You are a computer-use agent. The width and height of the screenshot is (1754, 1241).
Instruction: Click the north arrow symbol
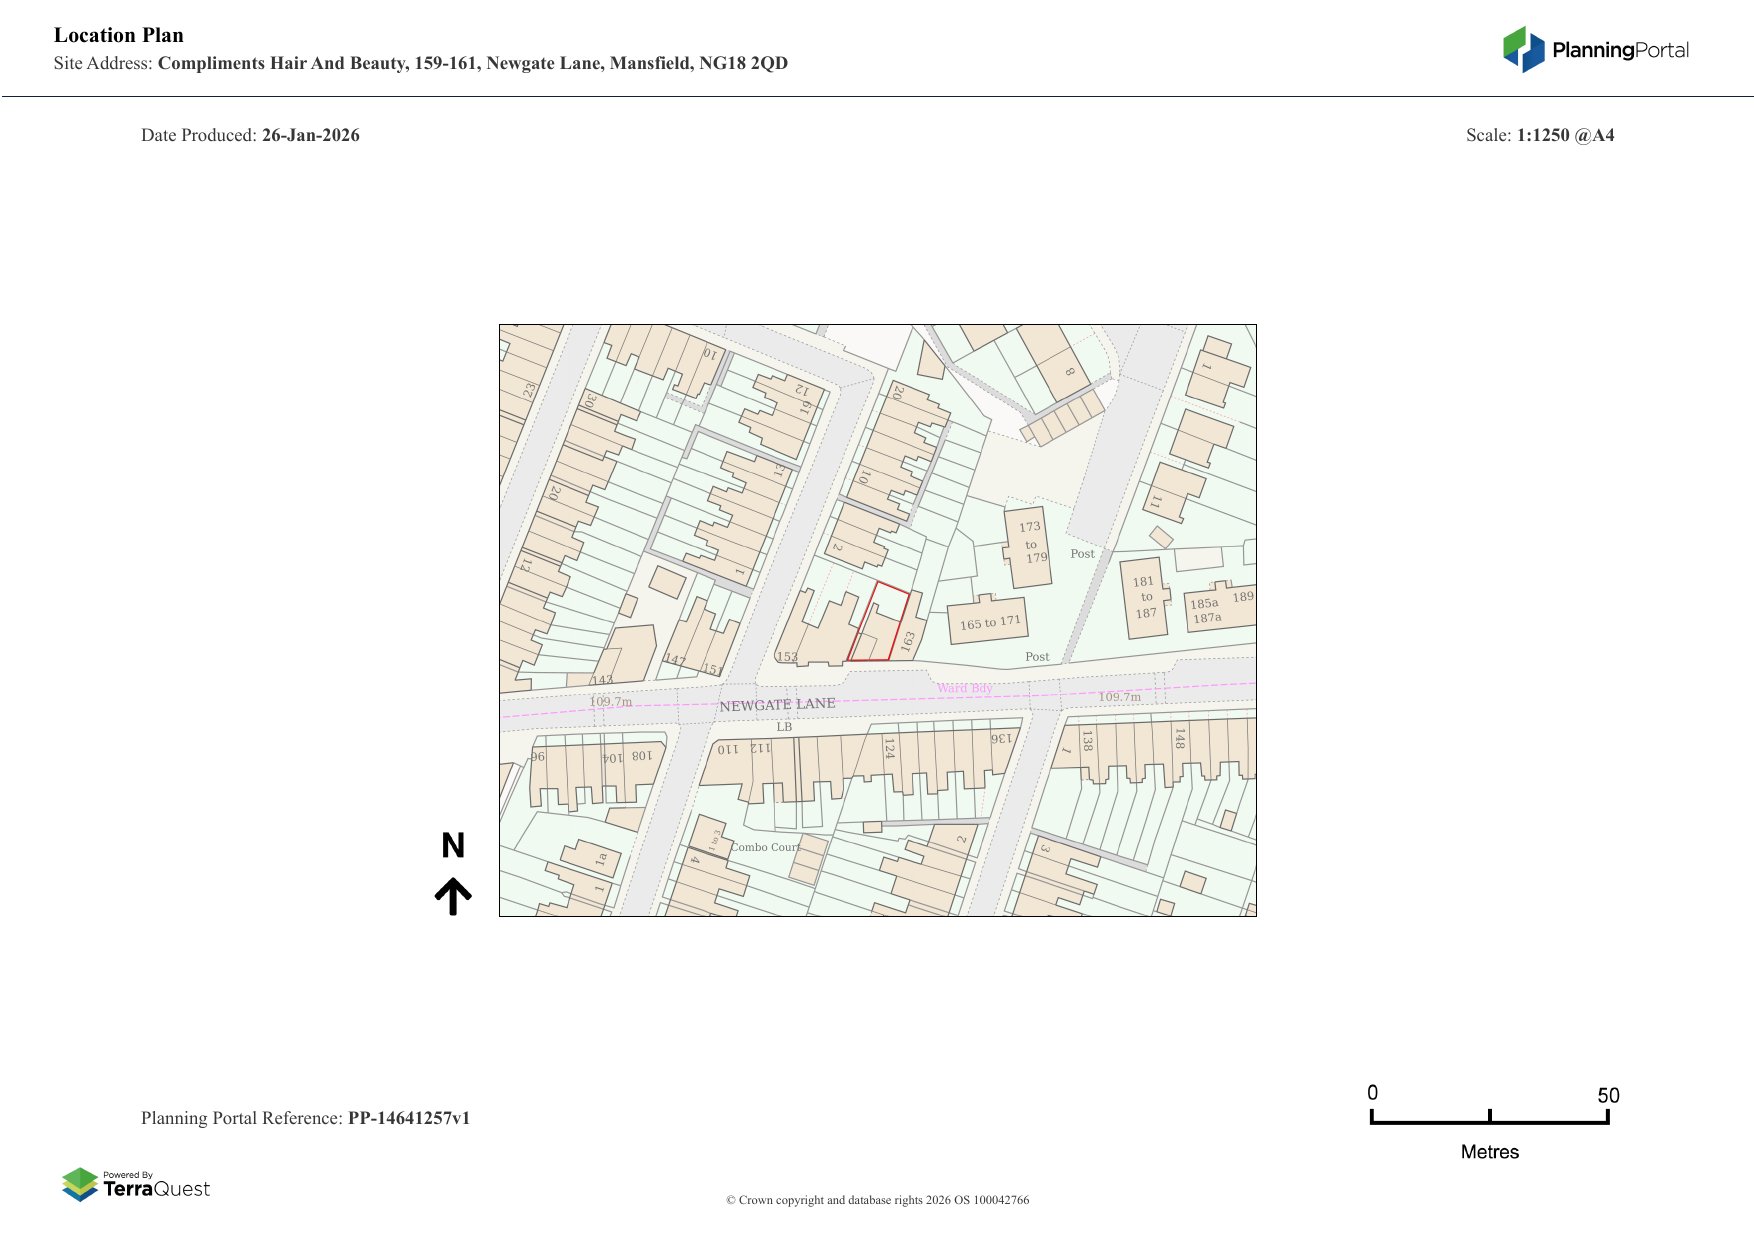(x=453, y=896)
